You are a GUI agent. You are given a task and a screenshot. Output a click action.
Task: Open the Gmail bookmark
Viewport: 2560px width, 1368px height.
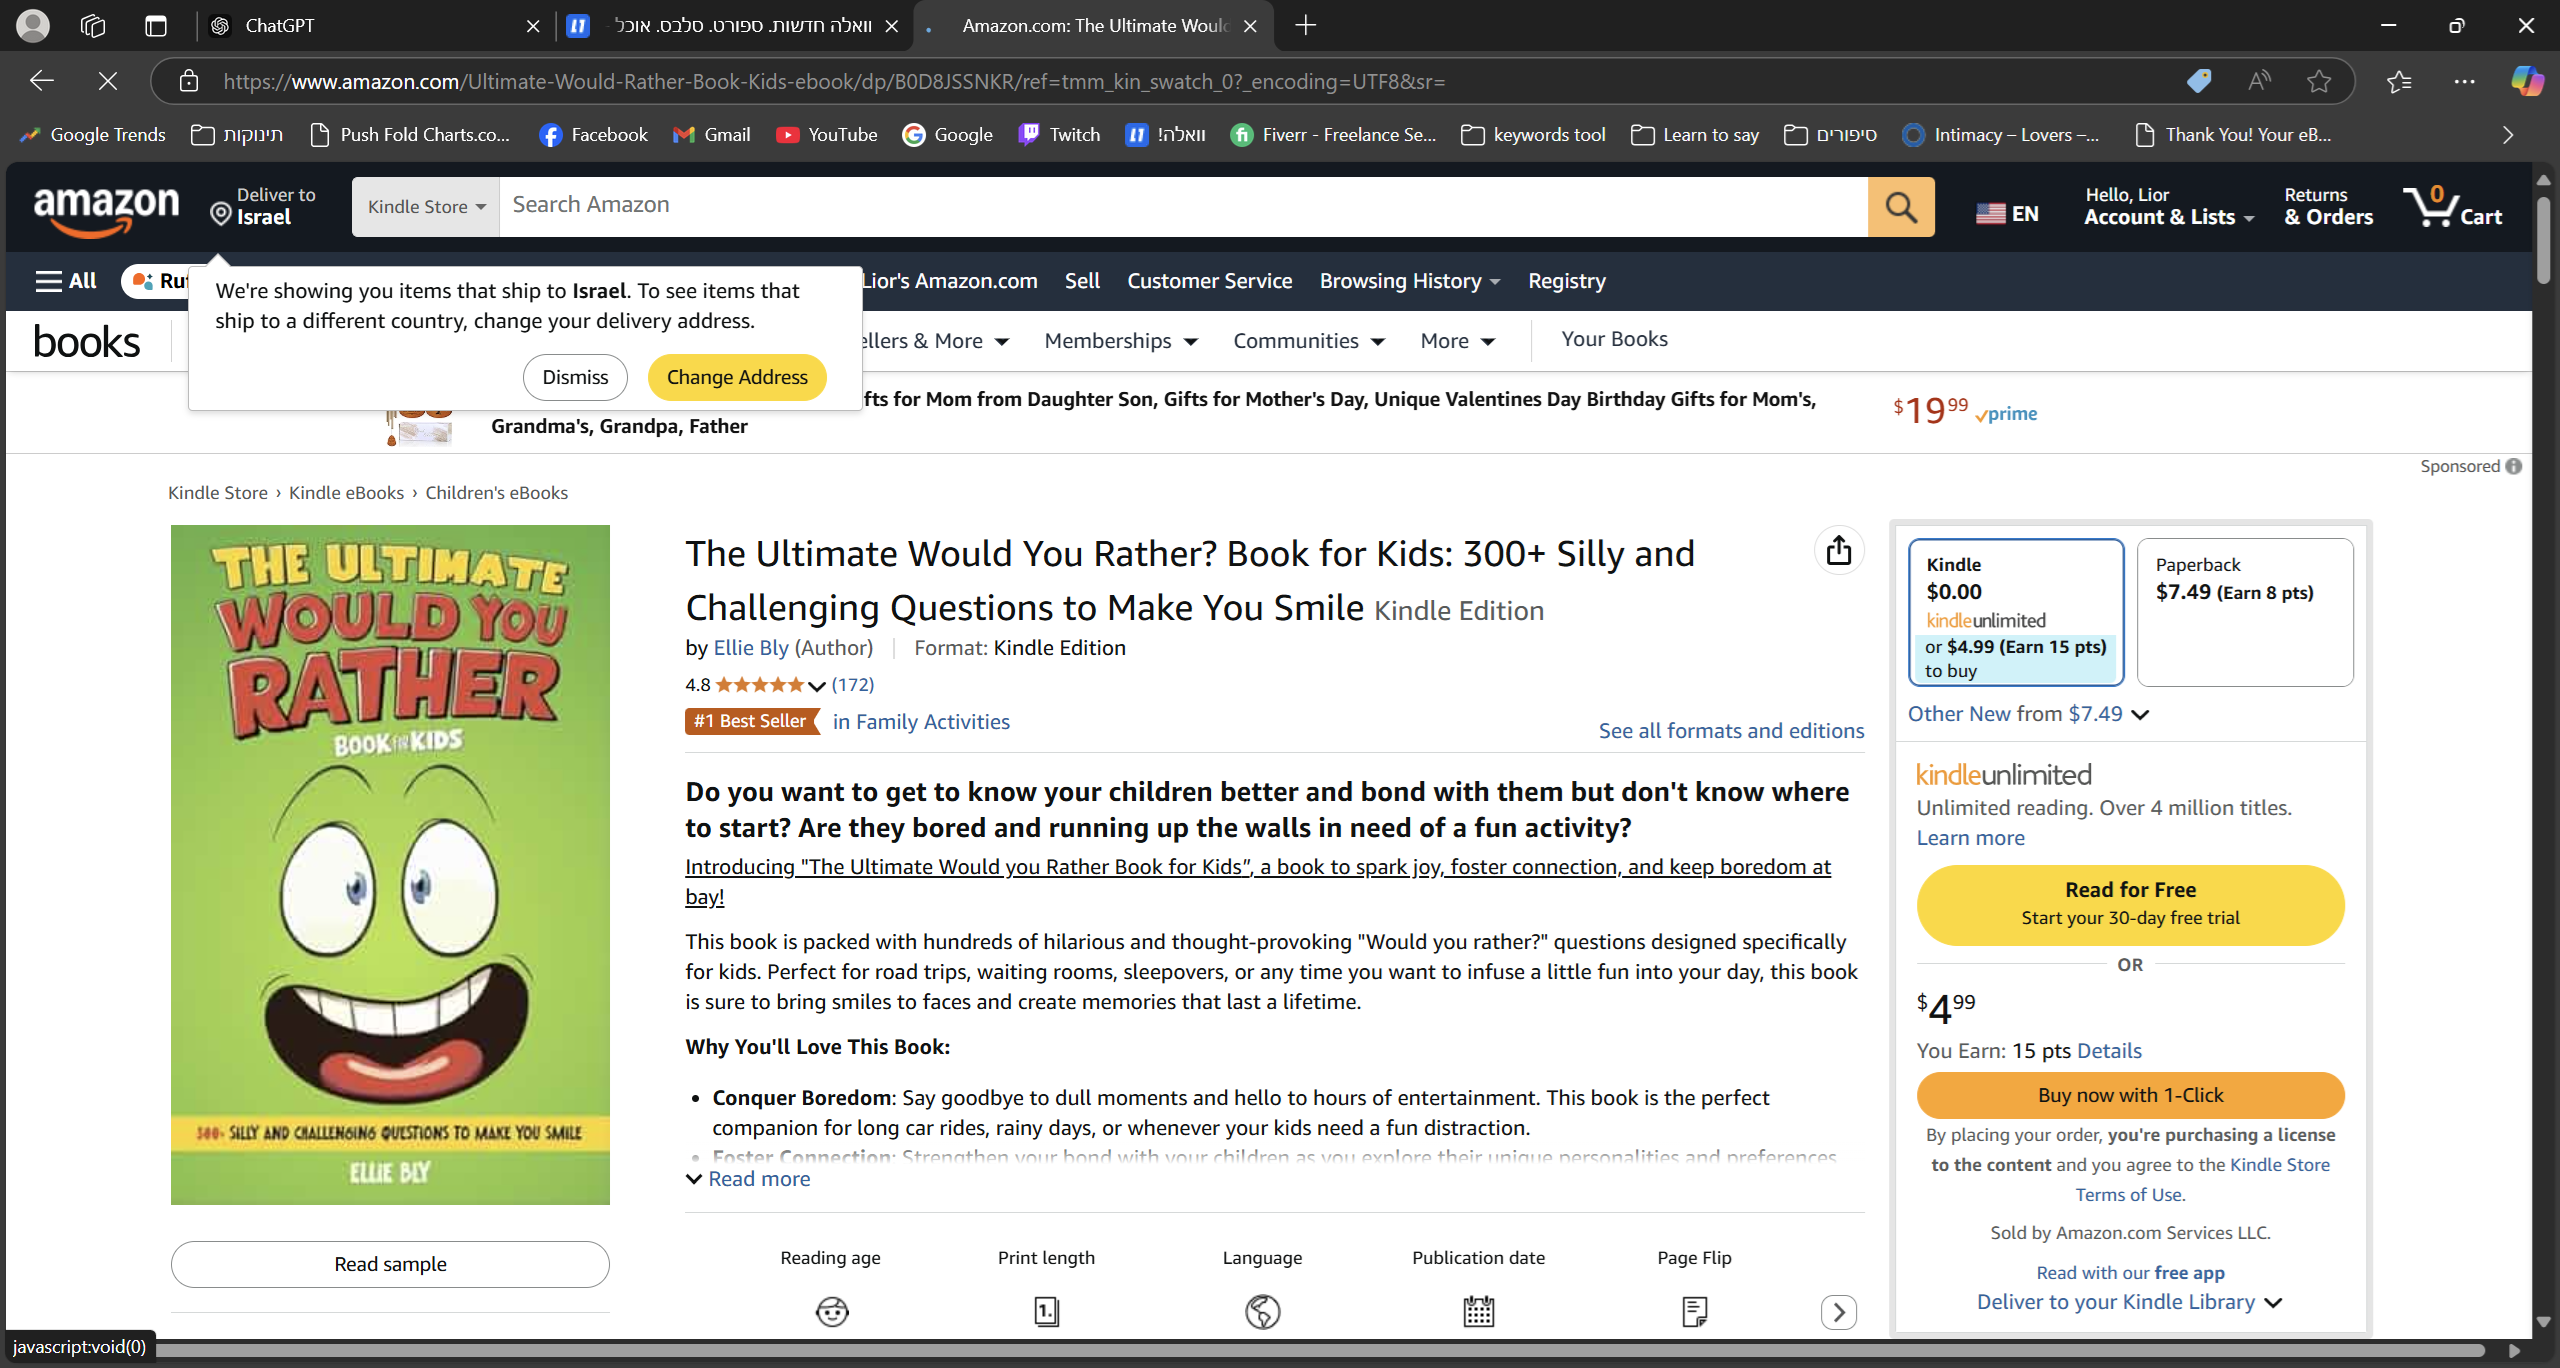tap(711, 135)
